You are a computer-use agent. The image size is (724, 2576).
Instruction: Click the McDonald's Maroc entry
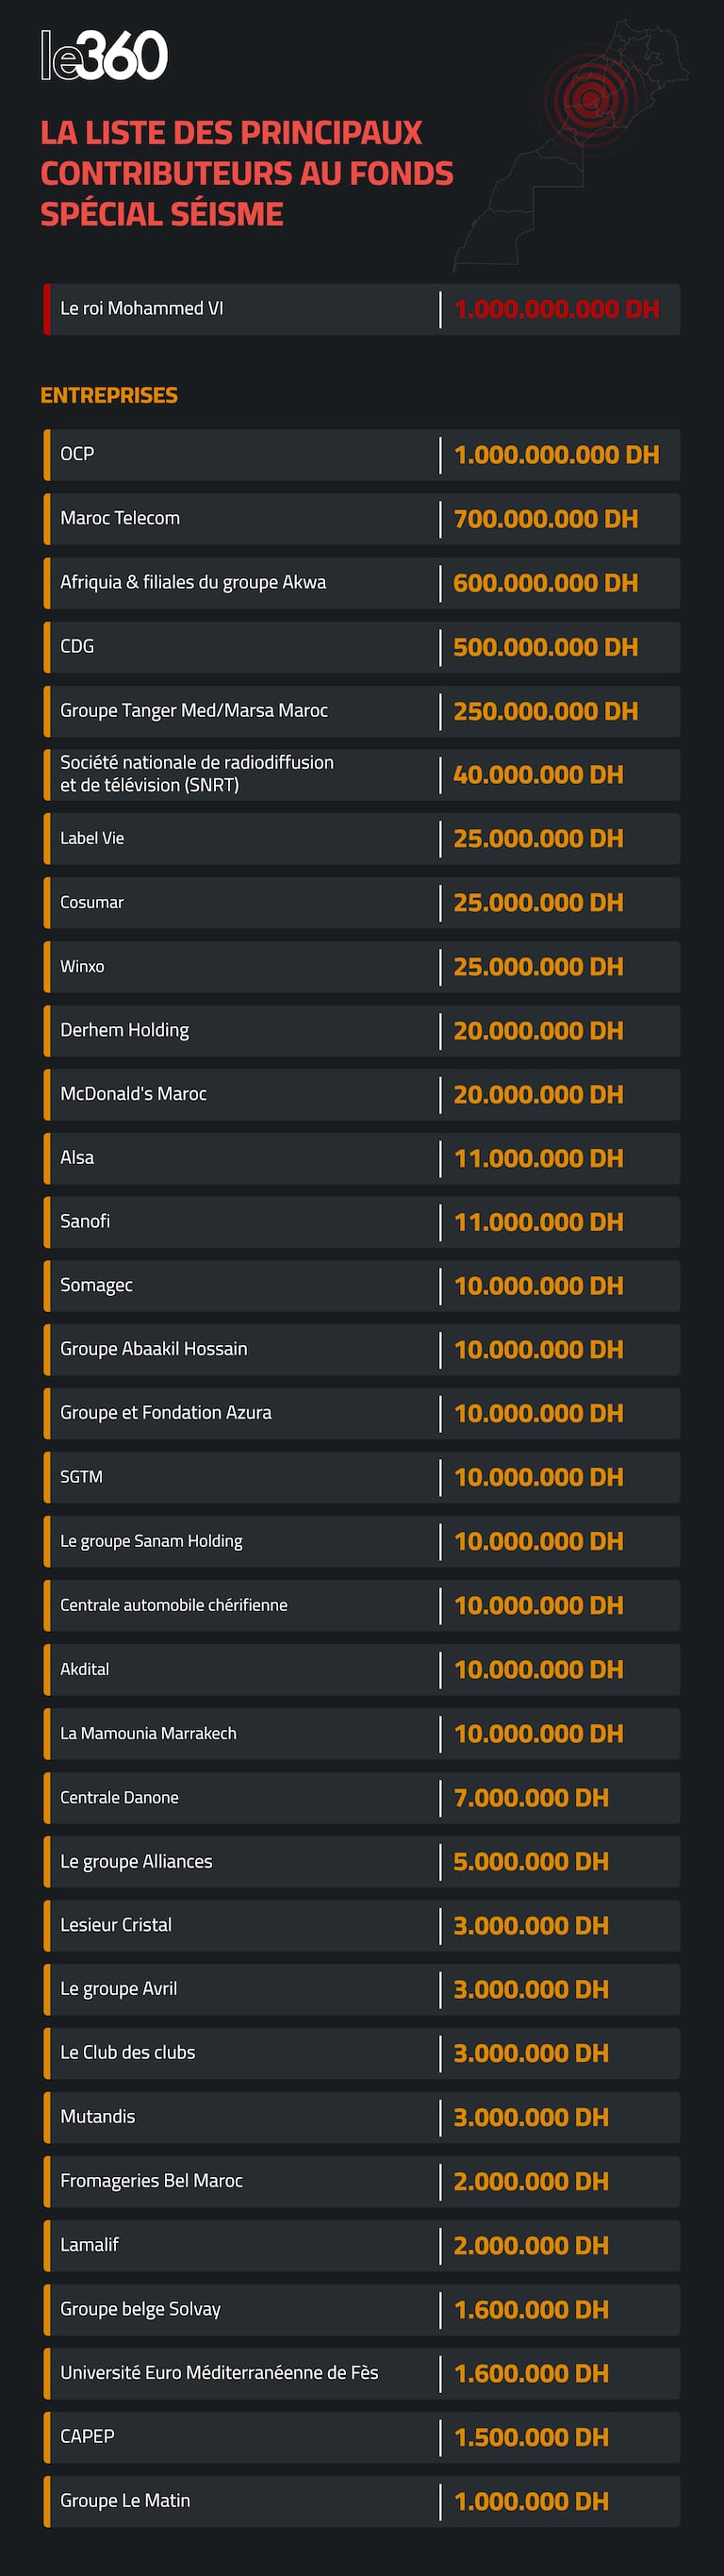(x=133, y=1094)
